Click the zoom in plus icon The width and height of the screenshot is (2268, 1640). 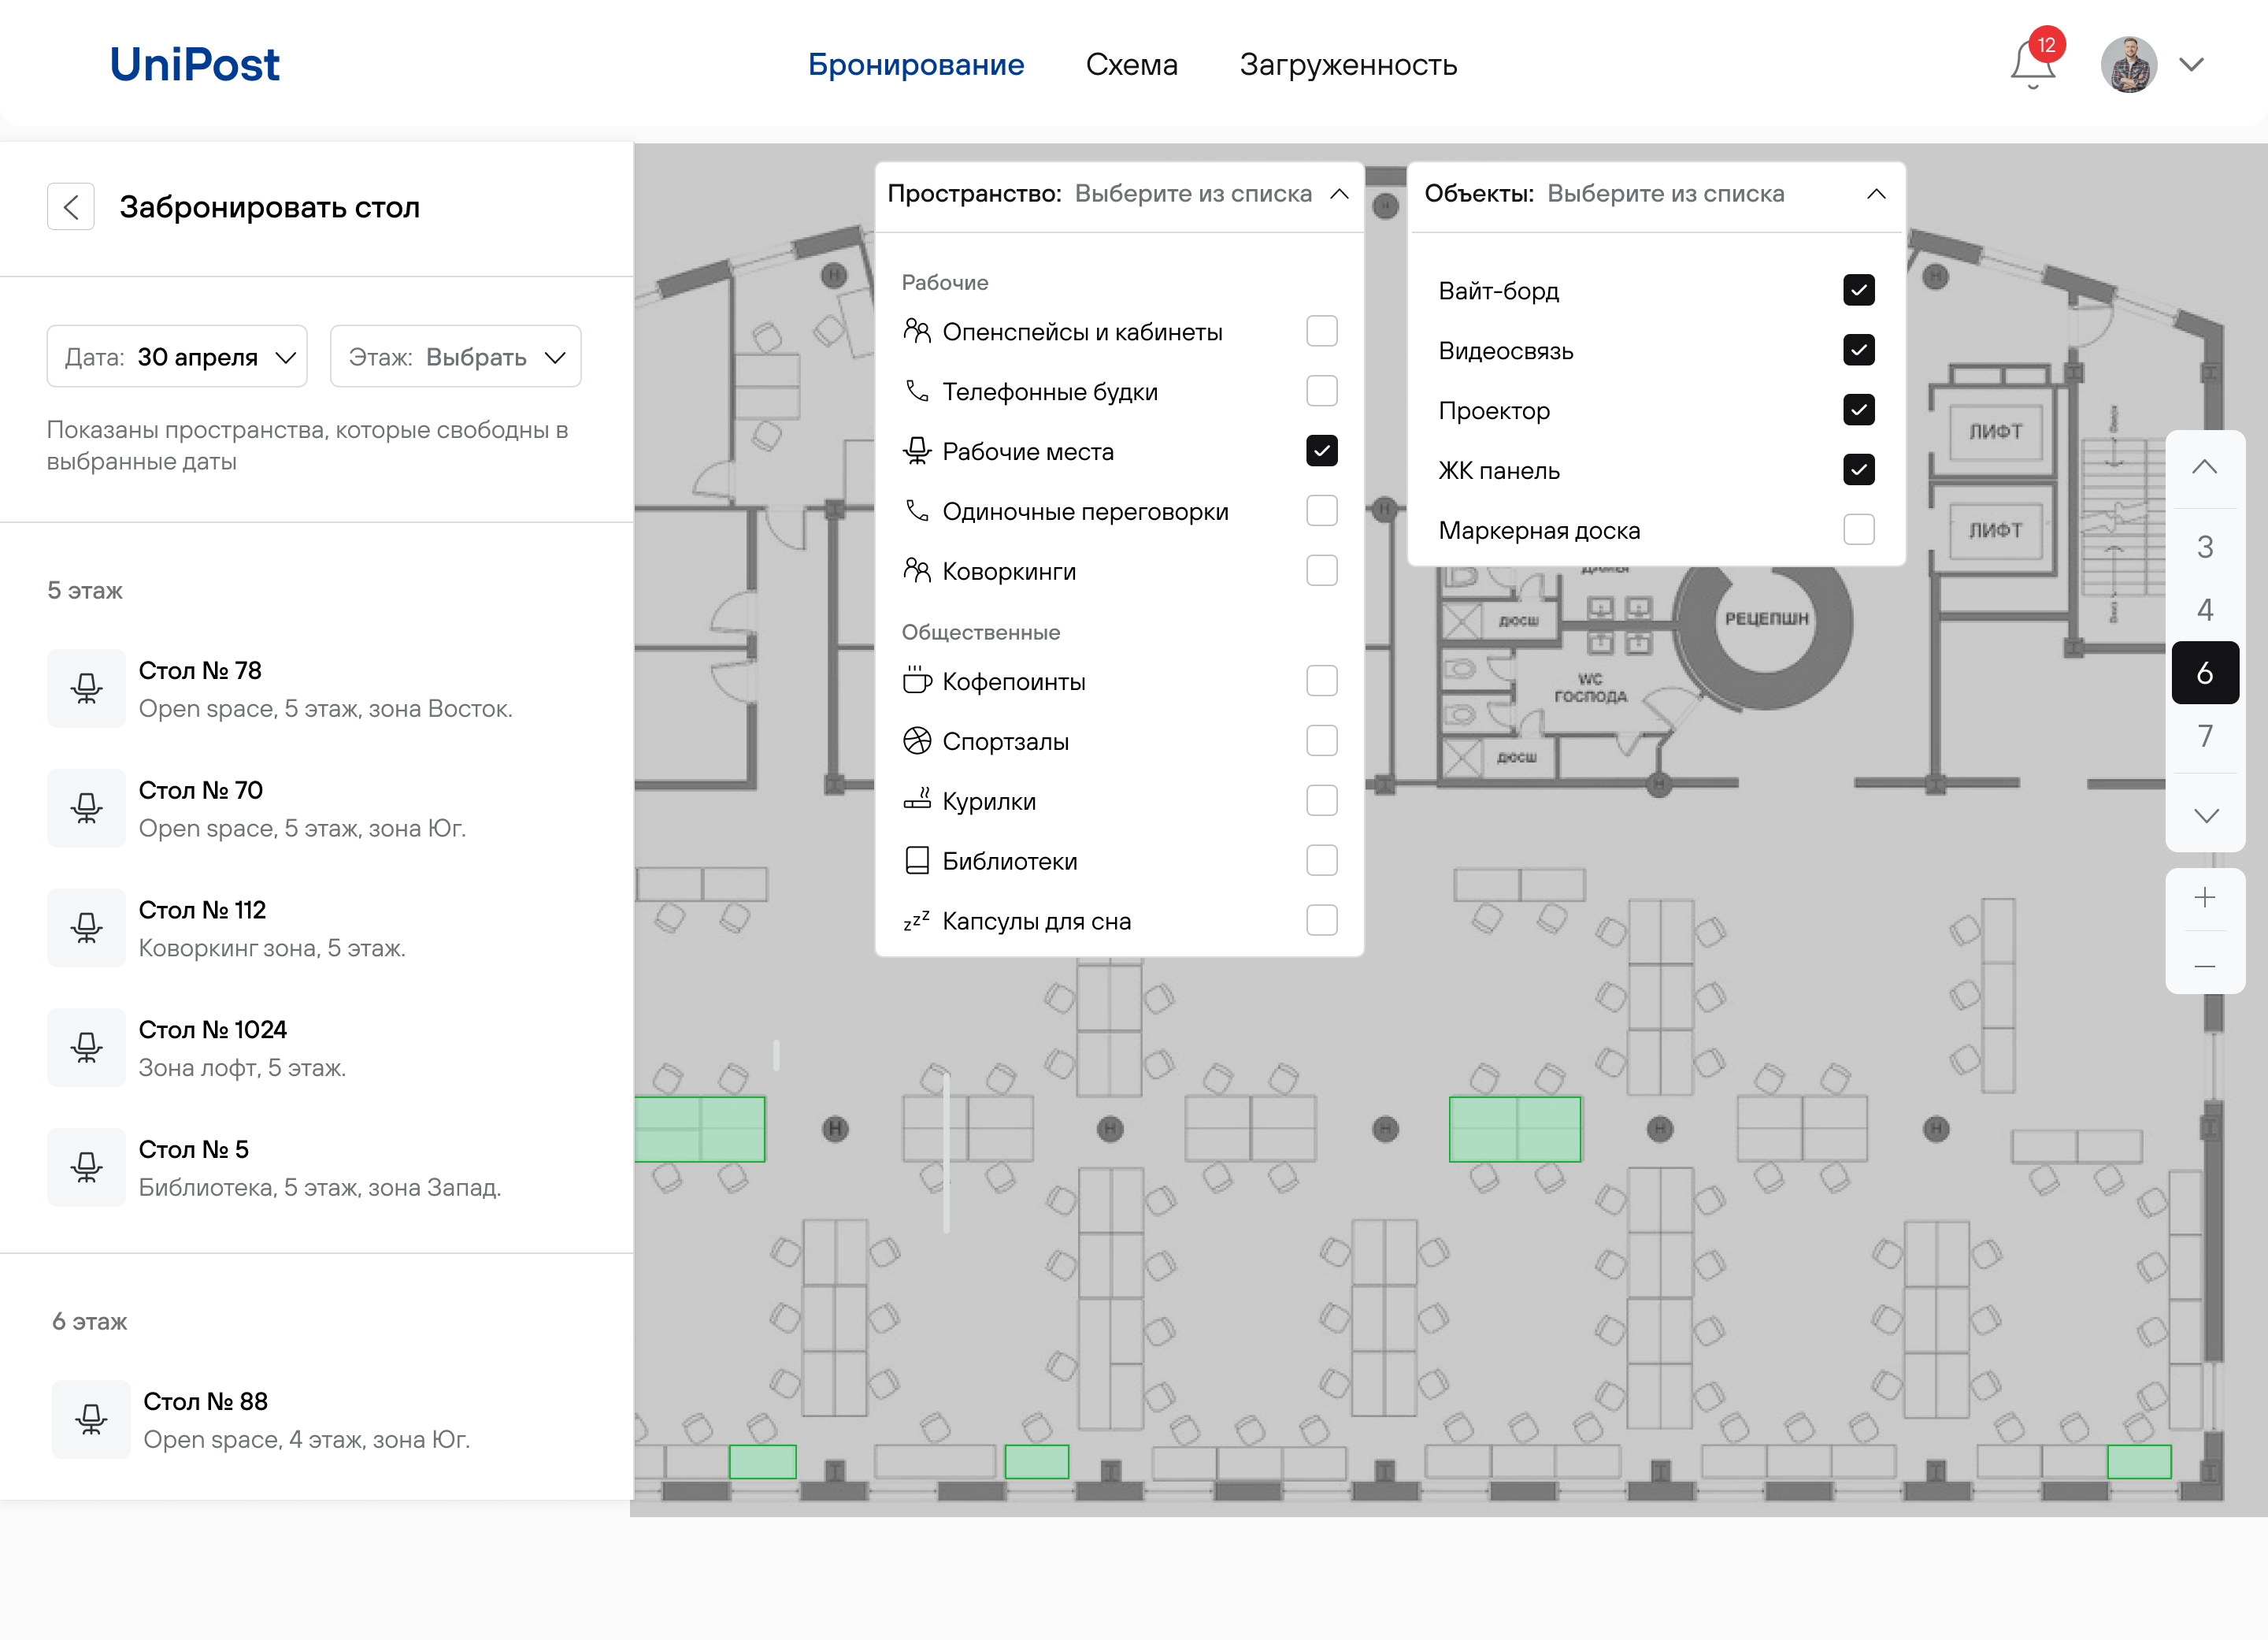[2204, 898]
